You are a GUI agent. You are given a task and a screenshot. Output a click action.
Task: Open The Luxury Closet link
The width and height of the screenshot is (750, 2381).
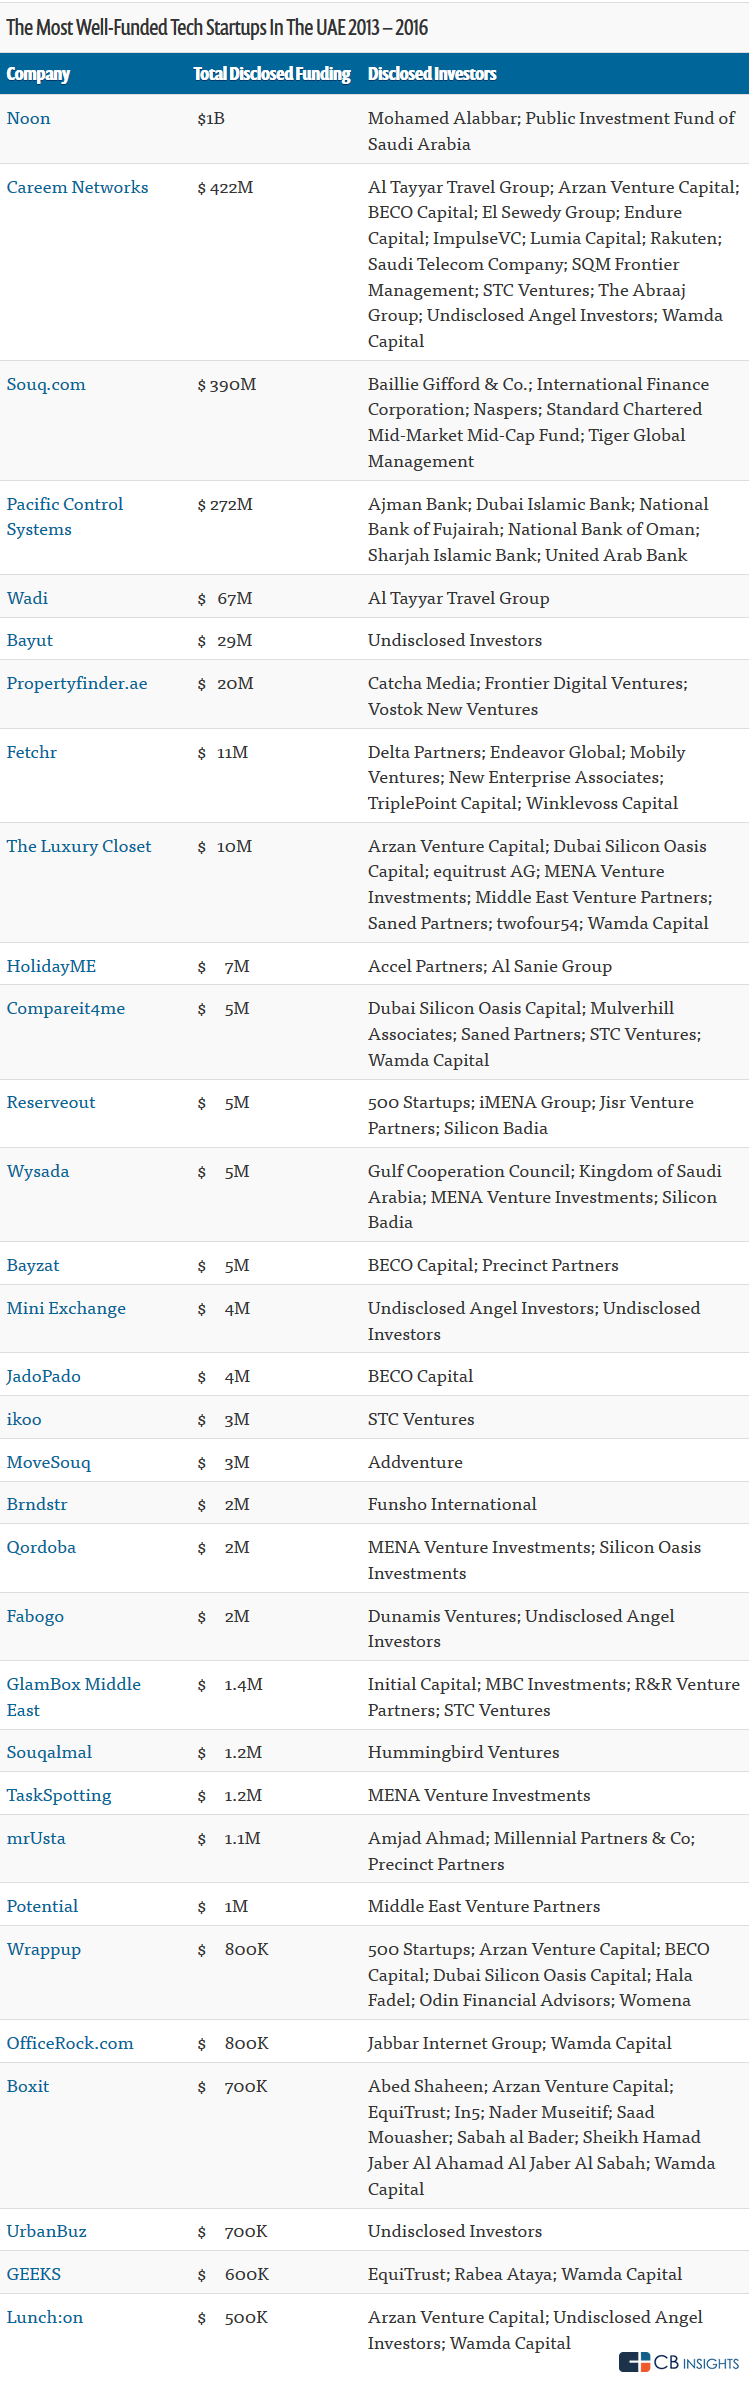(x=79, y=846)
